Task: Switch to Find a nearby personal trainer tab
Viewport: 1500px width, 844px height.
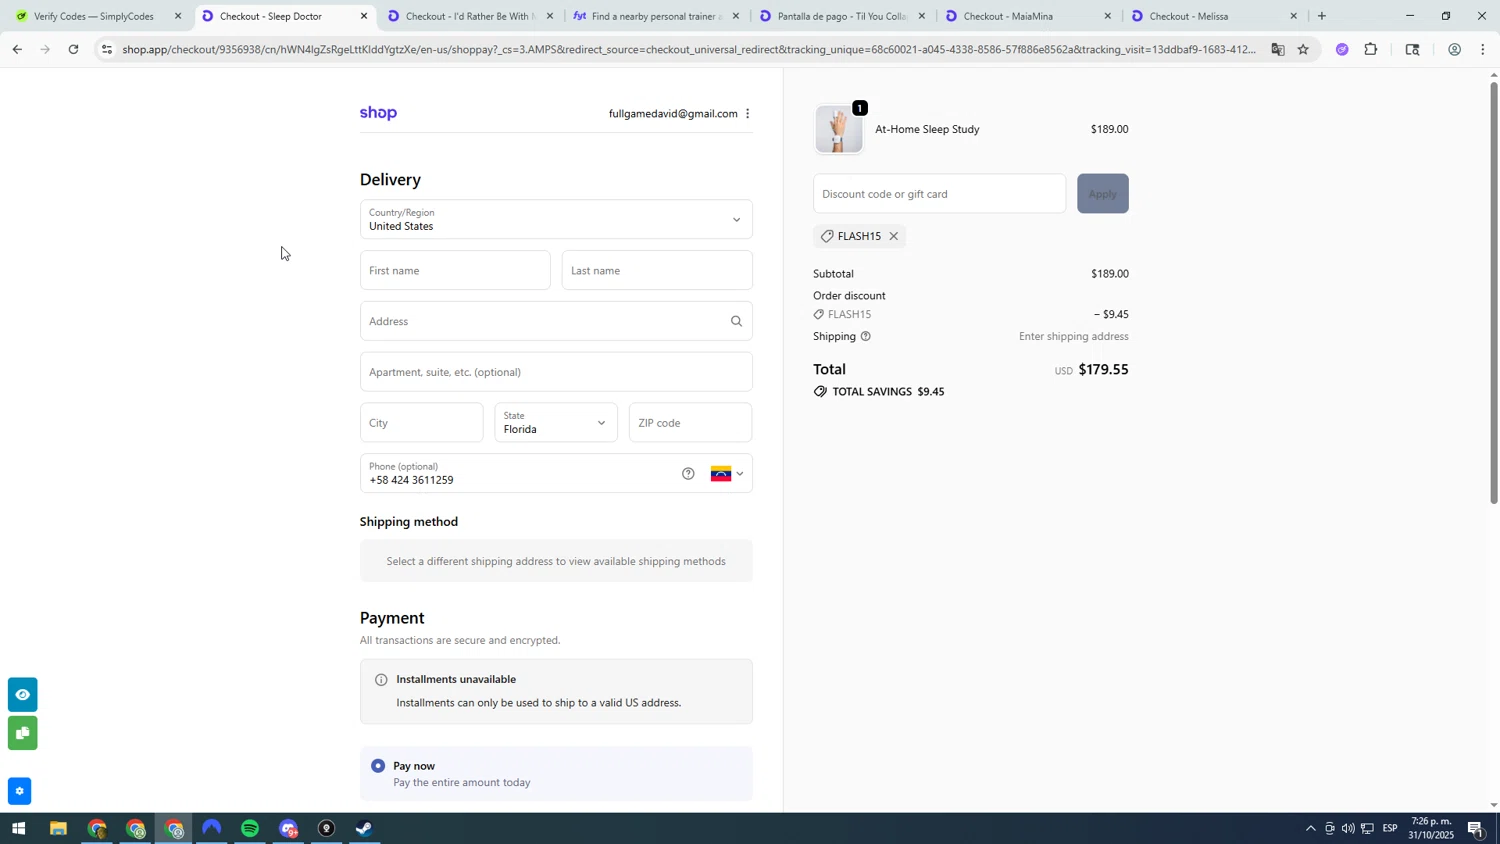Action: pos(654,16)
